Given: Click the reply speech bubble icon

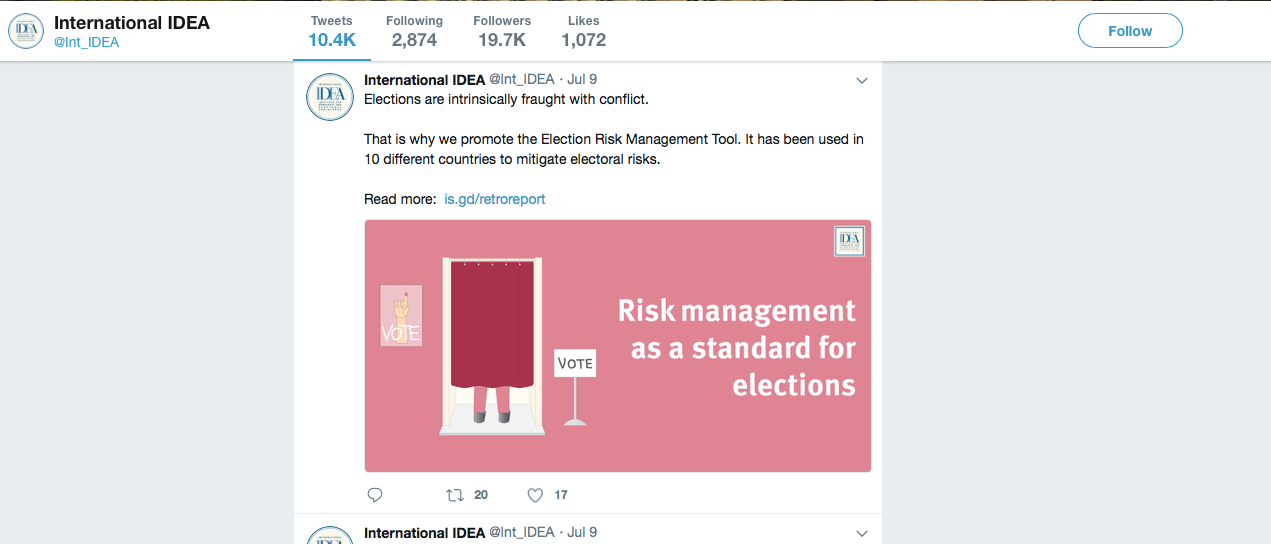Looking at the screenshot, I should point(375,495).
